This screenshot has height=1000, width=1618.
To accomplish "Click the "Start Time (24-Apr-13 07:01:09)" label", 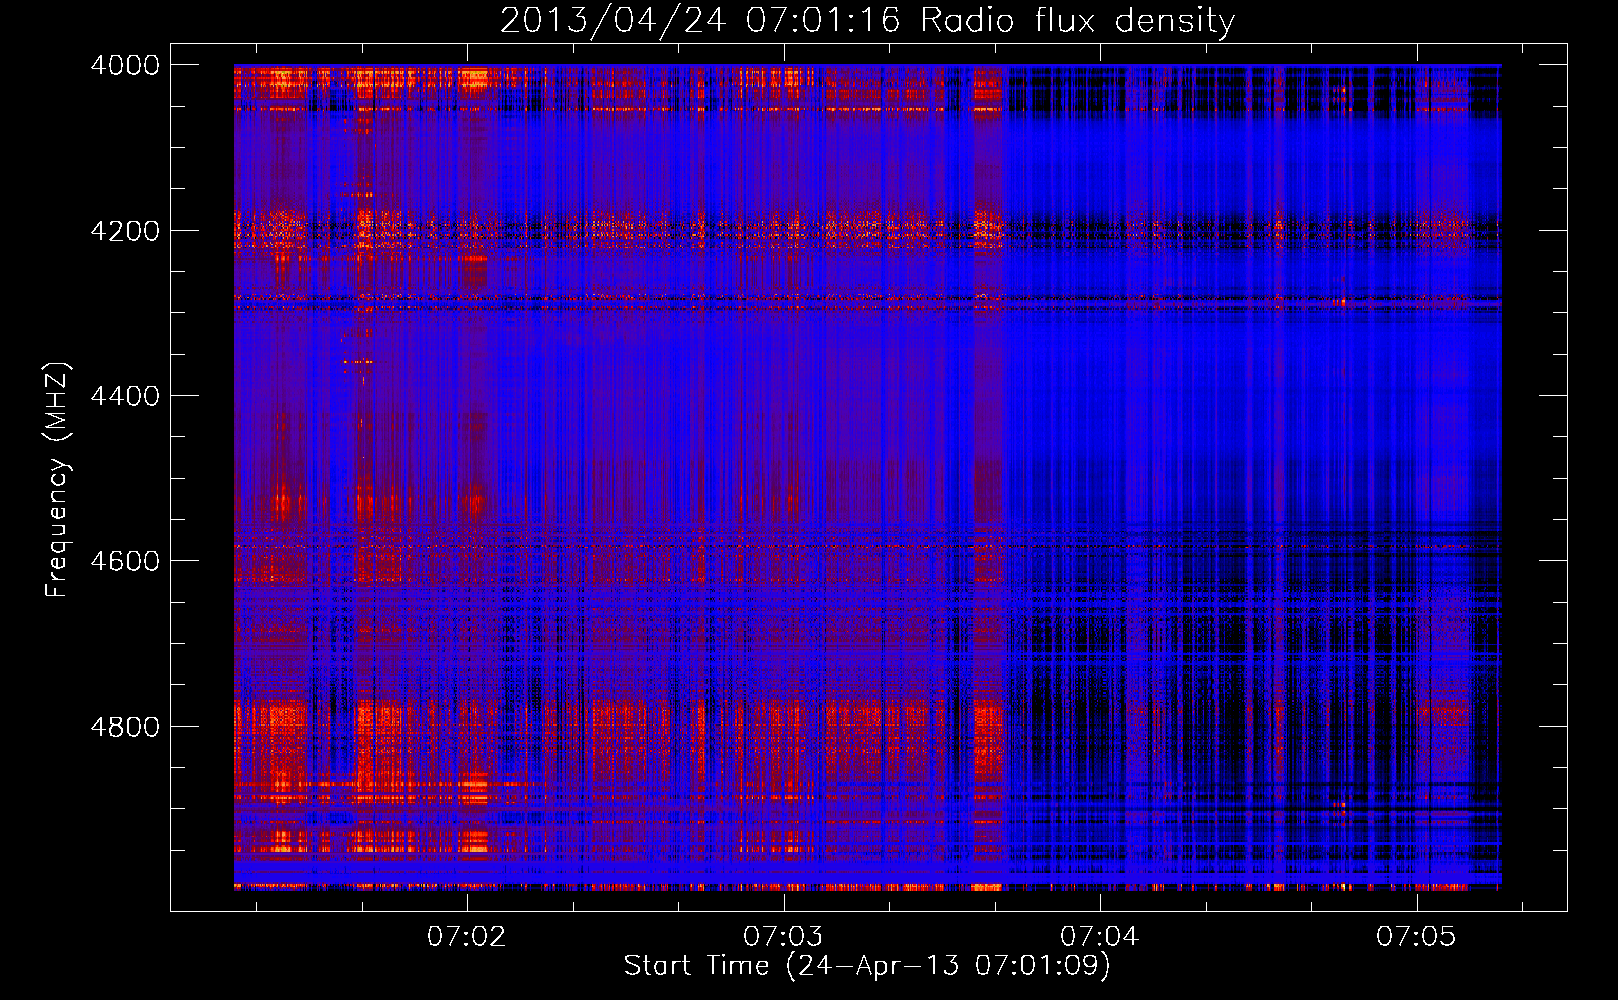I will [x=867, y=965].
